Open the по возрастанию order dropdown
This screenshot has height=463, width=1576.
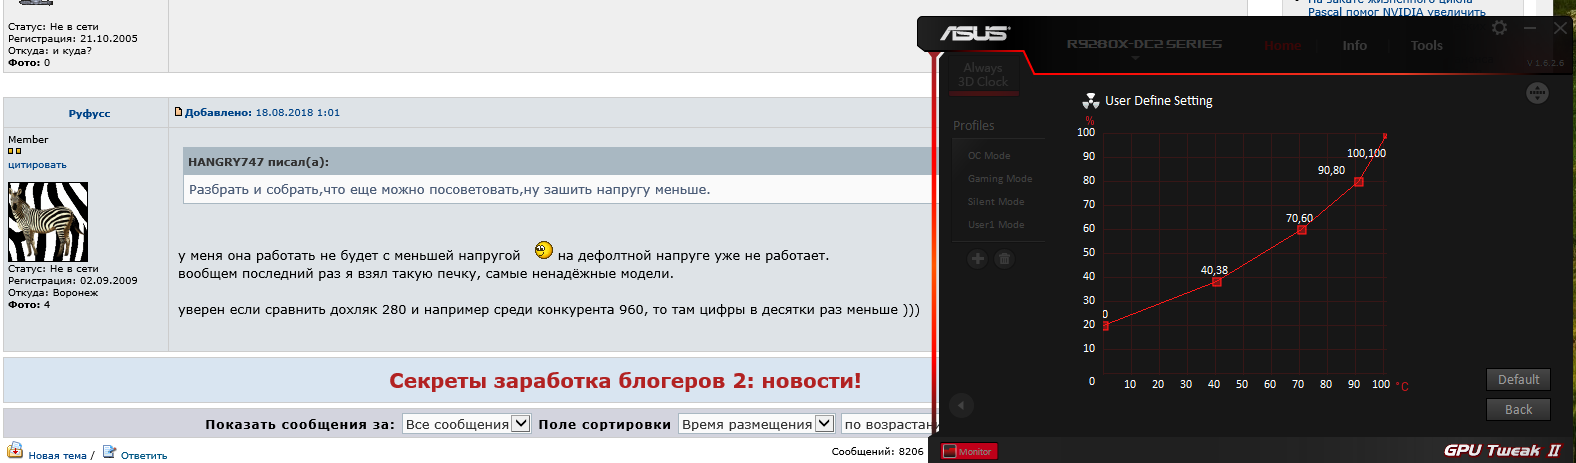[888, 424]
